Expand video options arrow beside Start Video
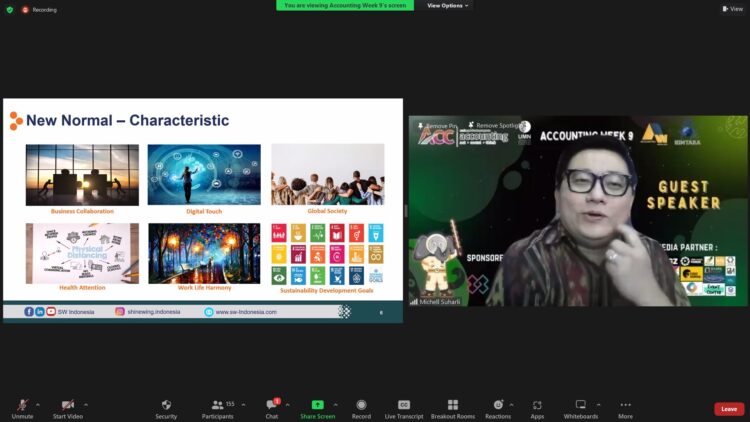The image size is (750, 422). [86, 405]
